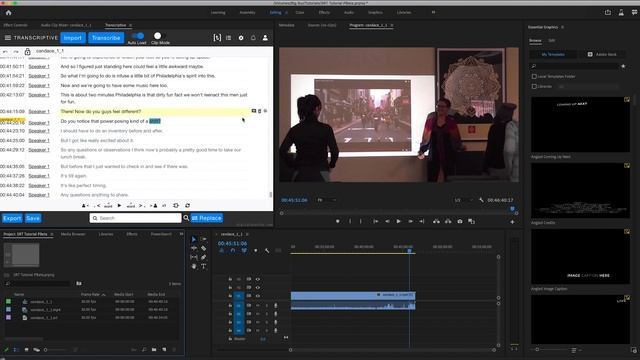The image size is (640, 360).
Task: Select the Razor tool
Action: pos(203,248)
